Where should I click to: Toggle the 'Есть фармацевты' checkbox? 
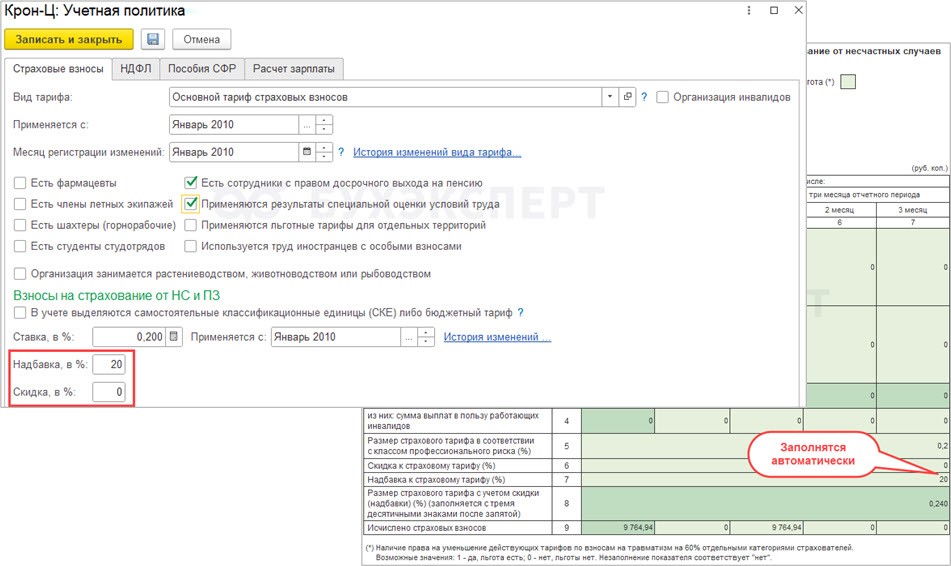pyautogui.click(x=20, y=183)
